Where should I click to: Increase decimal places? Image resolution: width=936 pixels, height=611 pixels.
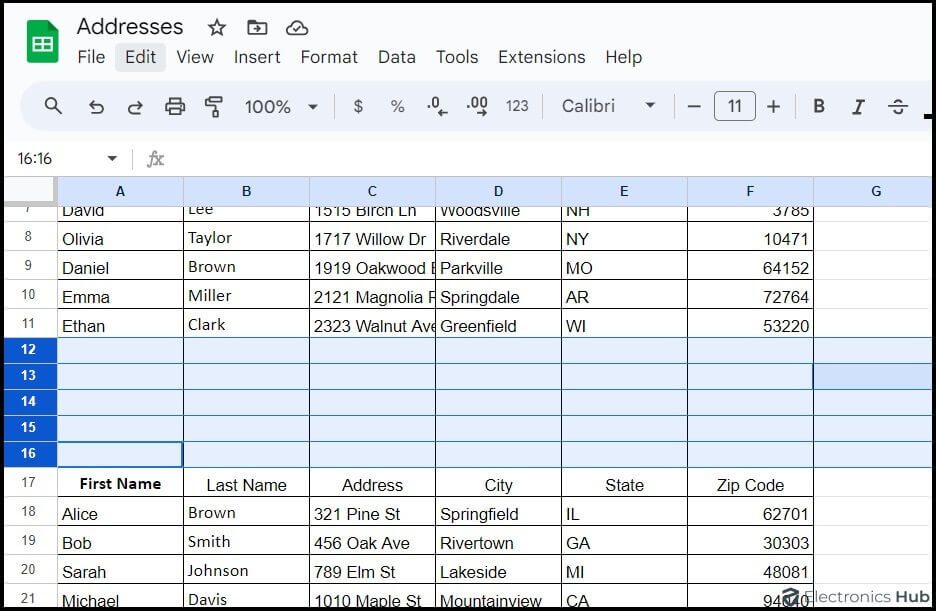(476, 105)
